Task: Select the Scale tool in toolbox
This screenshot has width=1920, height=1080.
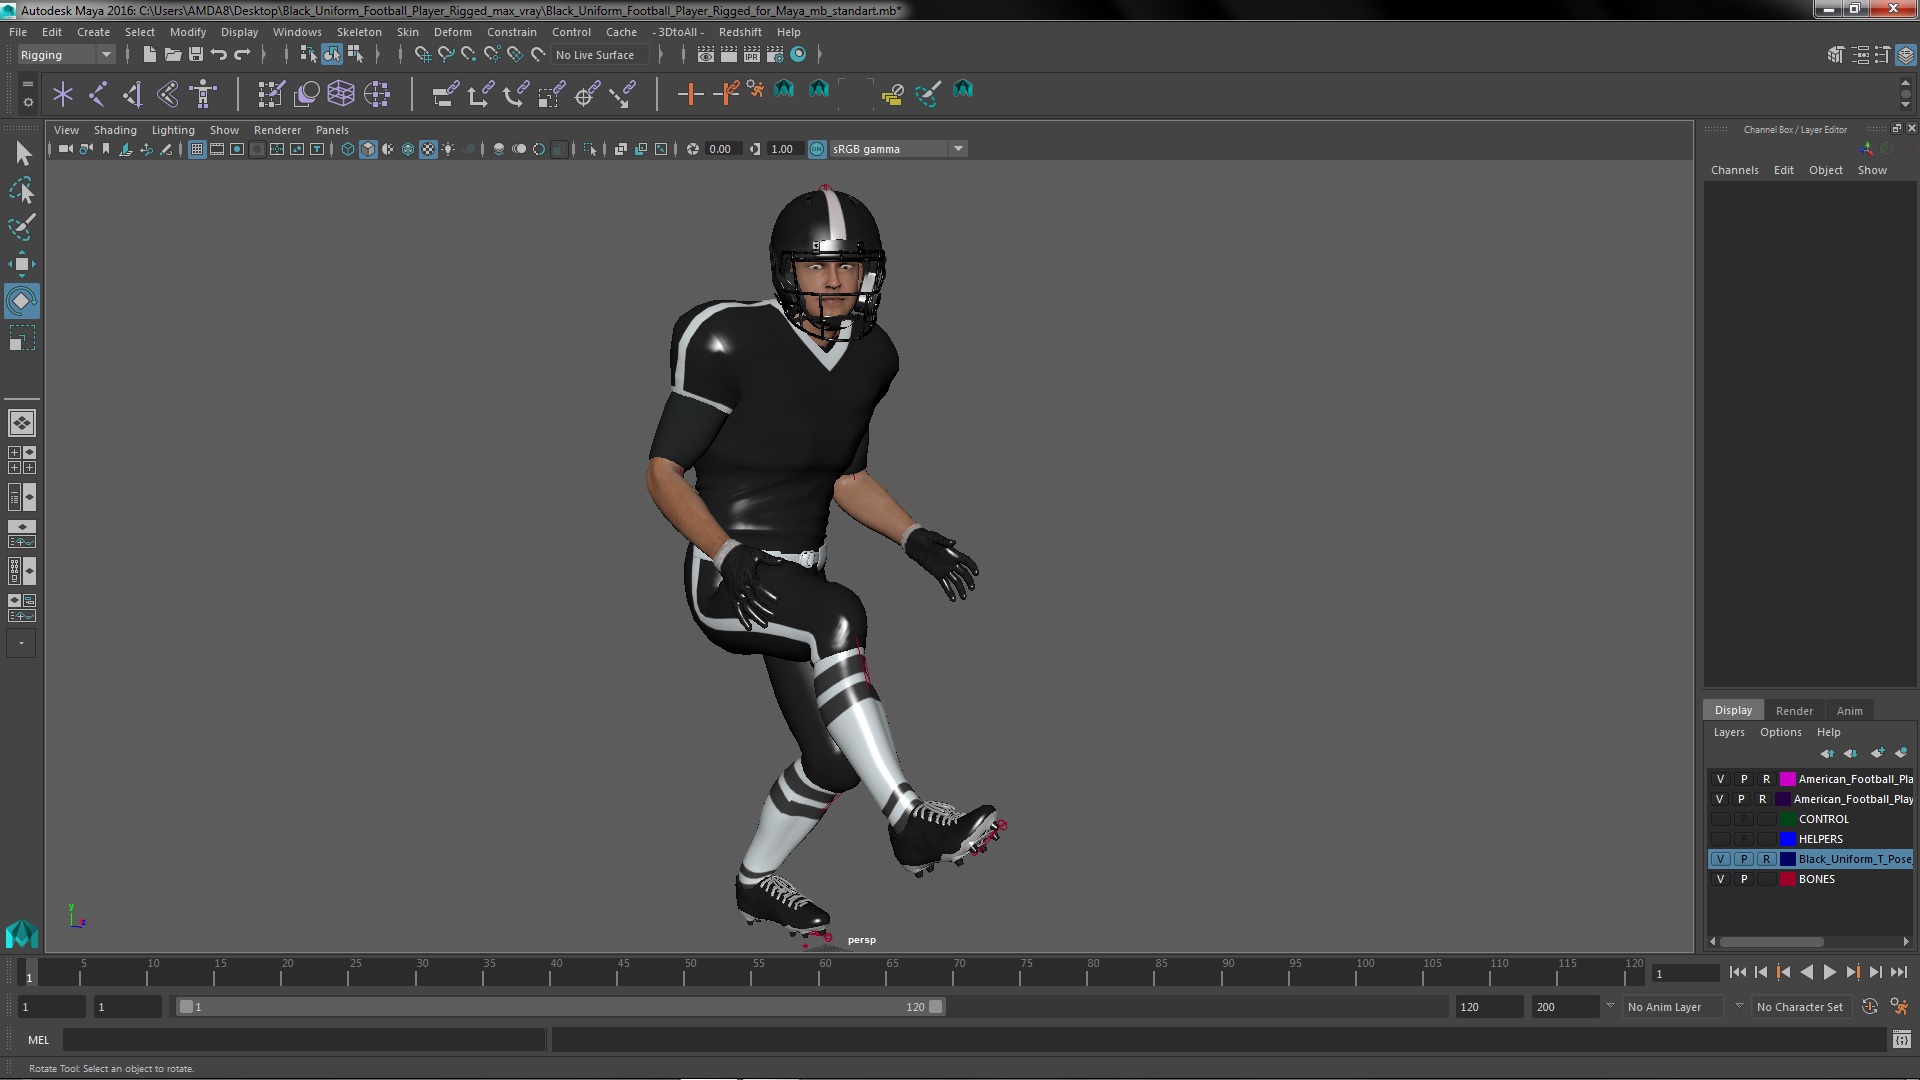Action: coord(21,339)
